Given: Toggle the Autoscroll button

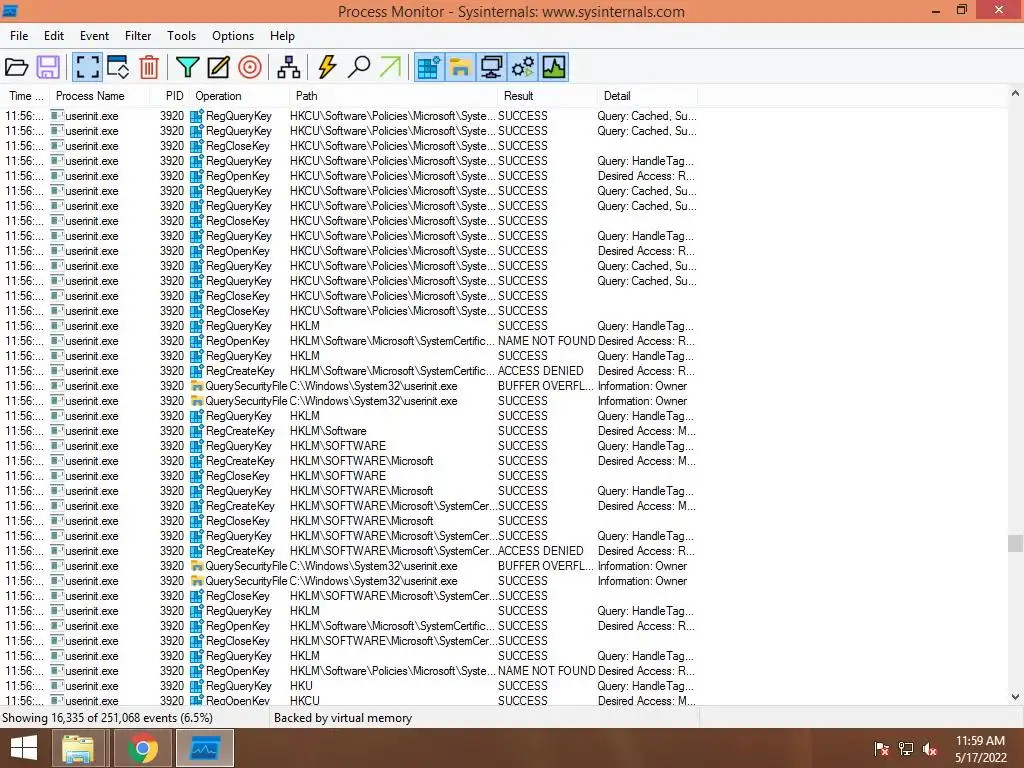Looking at the screenshot, I should click(x=118, y=67).
